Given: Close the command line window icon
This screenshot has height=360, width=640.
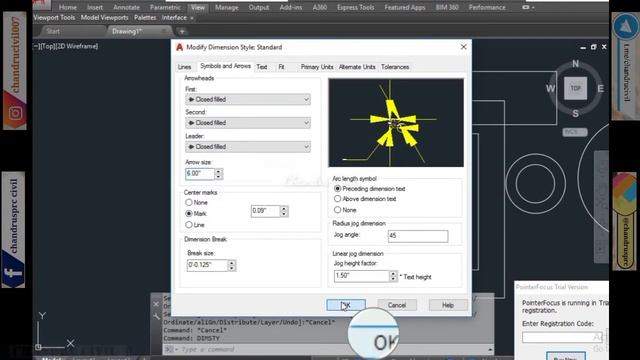Looking at the screenshot, I should (x=156, y=304).
